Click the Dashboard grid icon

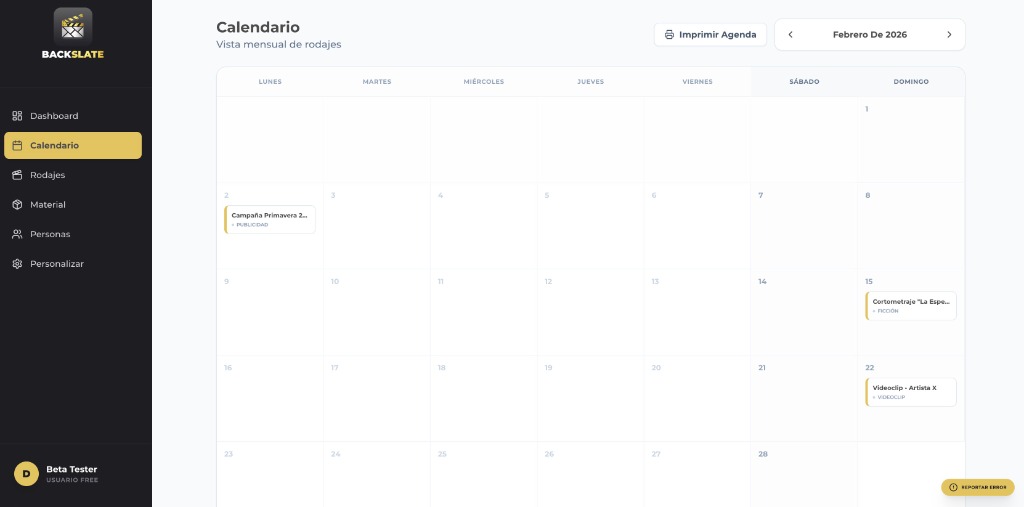coord(18,116)
